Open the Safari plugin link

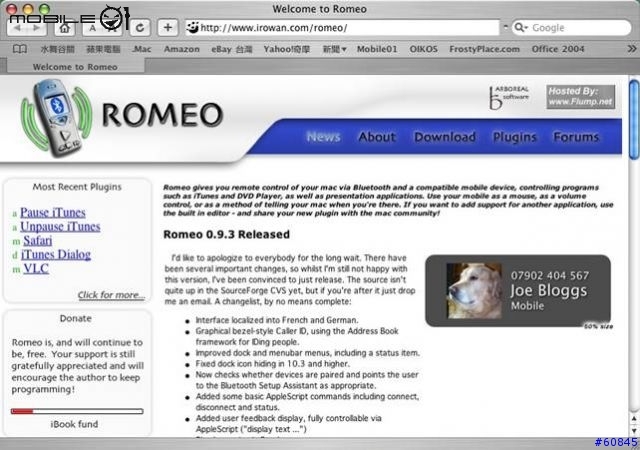coord(38,241)
